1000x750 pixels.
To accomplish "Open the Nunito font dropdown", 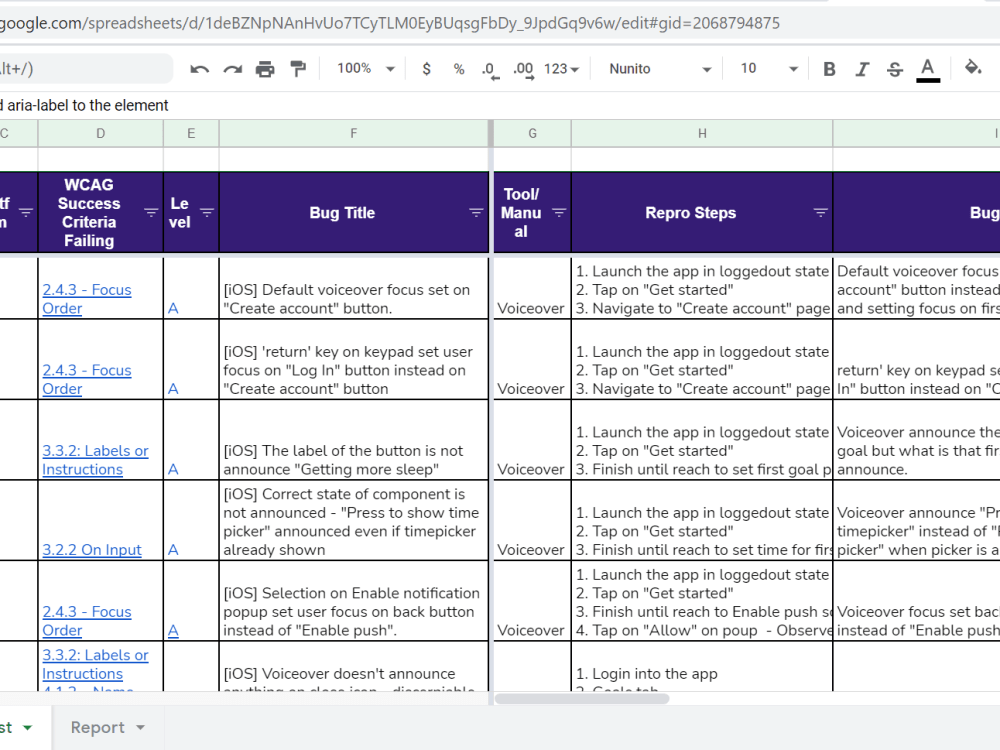I will tap(660, 69).
